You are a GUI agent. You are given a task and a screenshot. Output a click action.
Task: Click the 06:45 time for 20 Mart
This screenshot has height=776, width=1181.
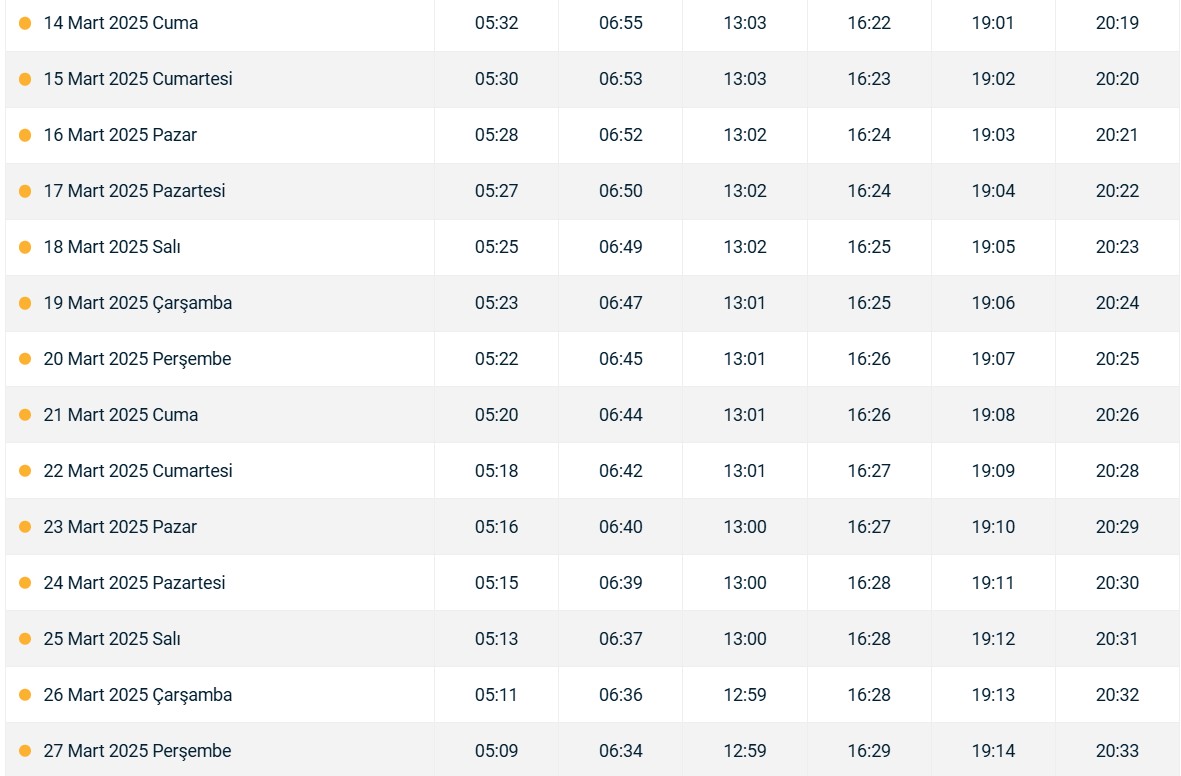point(621,359)
